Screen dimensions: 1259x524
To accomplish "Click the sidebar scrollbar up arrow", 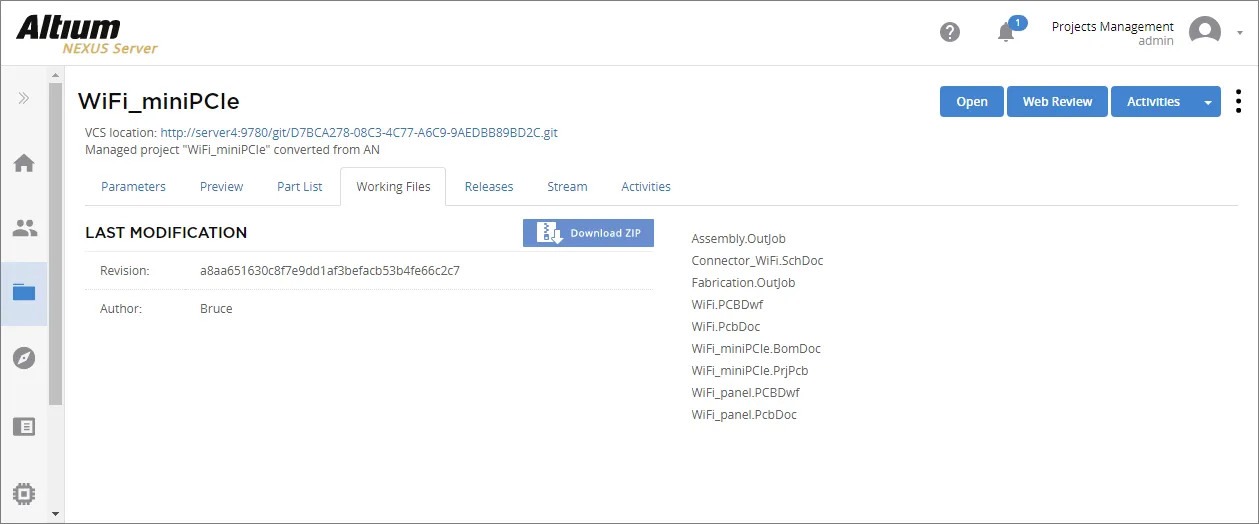I will pos(55,75).
